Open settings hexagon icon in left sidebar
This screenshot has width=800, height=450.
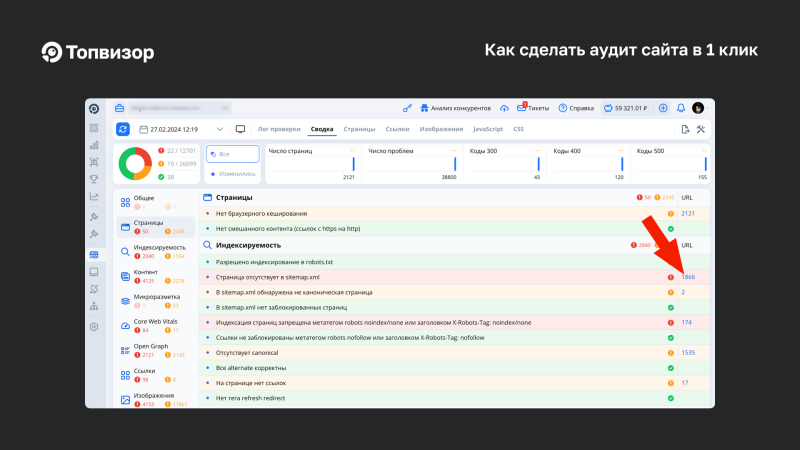[94, 327]
